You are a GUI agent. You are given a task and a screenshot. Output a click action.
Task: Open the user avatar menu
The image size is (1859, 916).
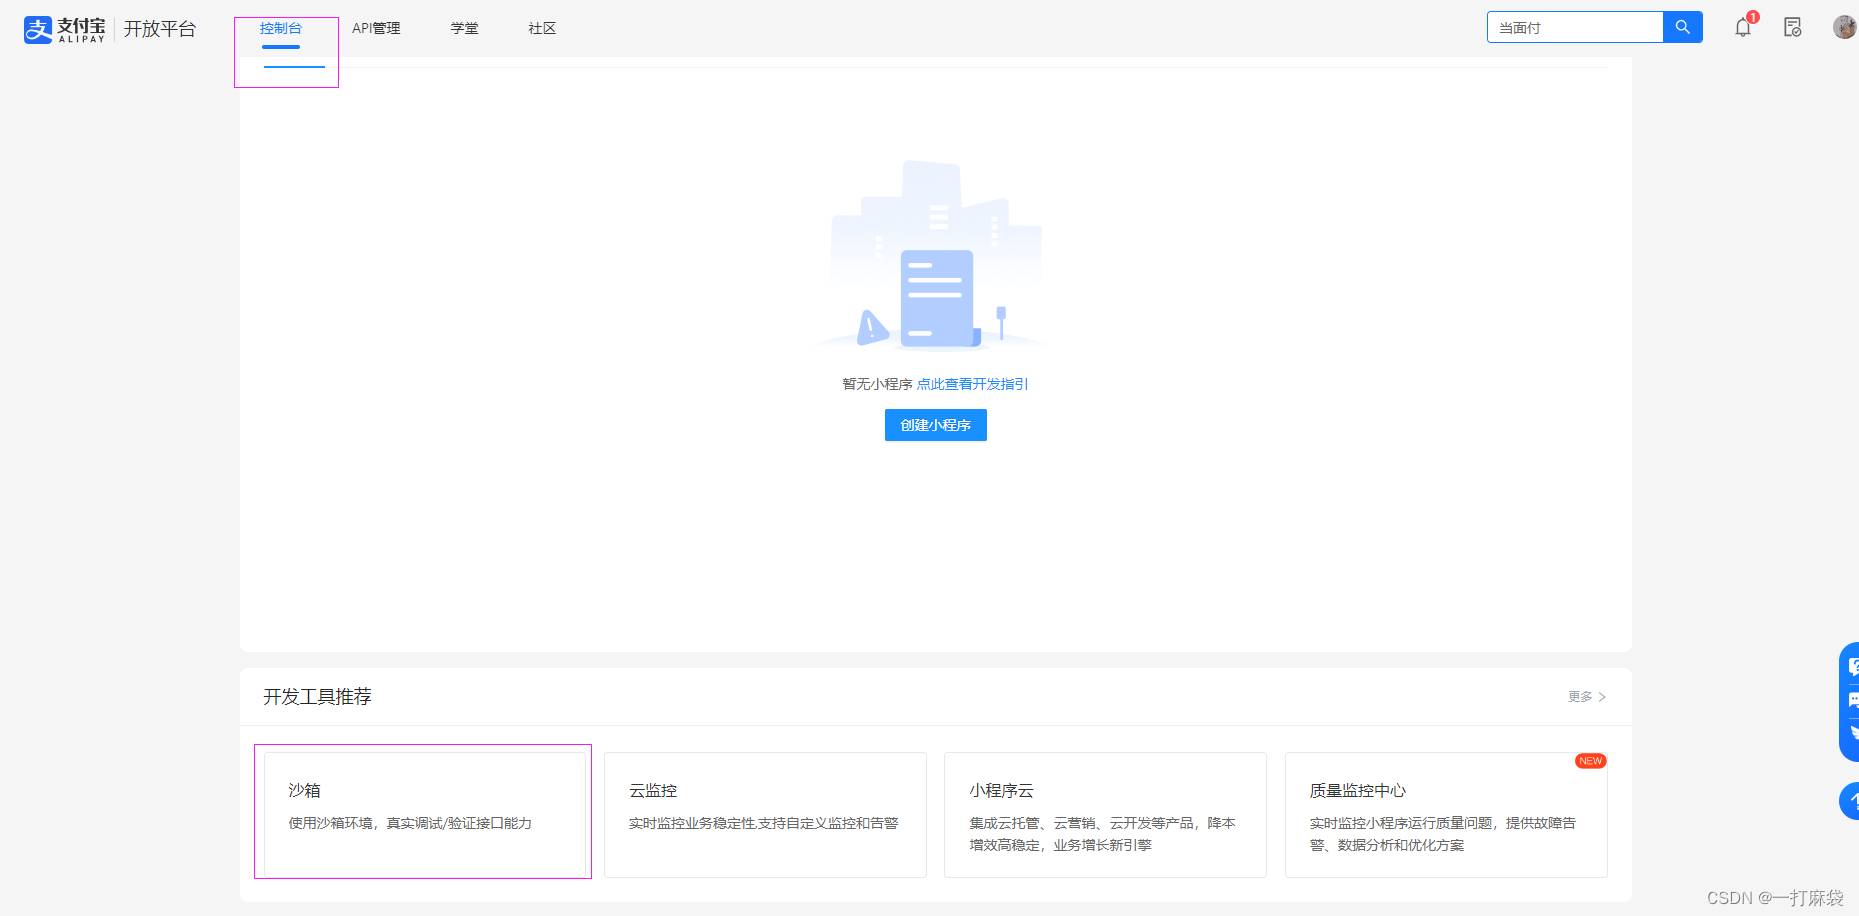coord(1843,26)
